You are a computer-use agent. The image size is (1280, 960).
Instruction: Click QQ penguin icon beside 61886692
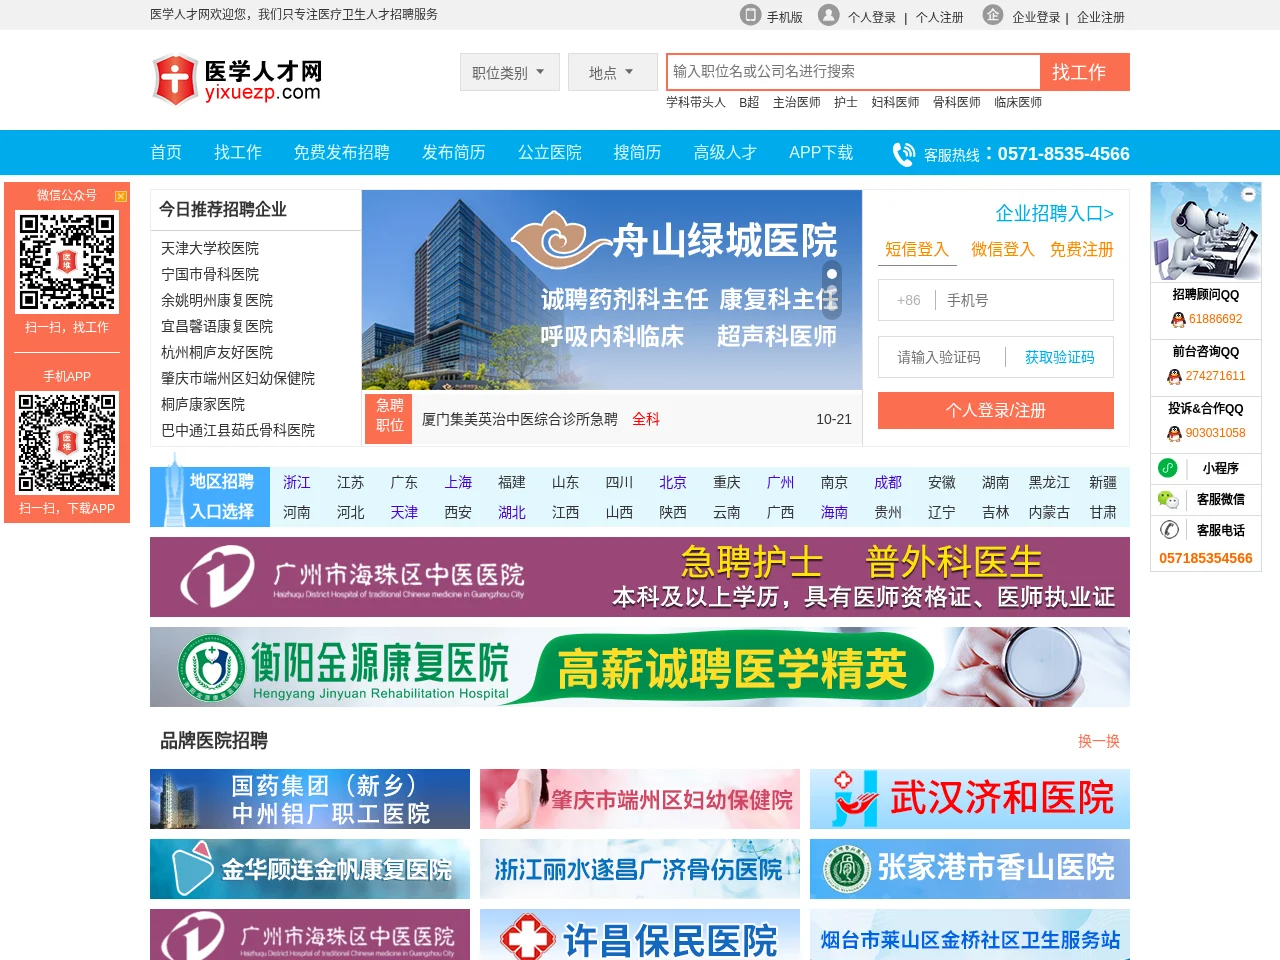pyautogui.click(x=1178, y=320)
